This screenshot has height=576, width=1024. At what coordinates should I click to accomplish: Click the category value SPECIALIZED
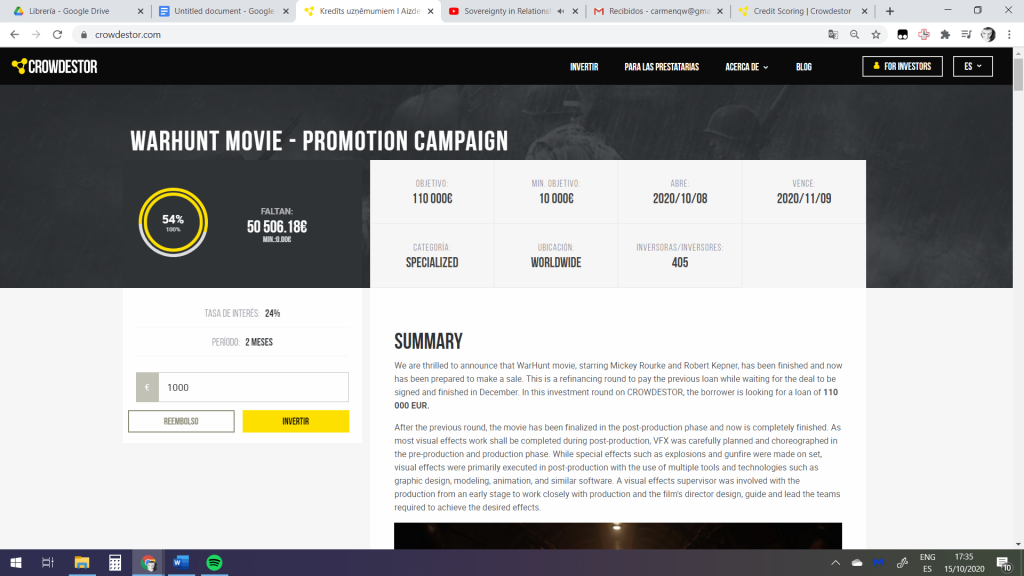(x=432, y=263)
